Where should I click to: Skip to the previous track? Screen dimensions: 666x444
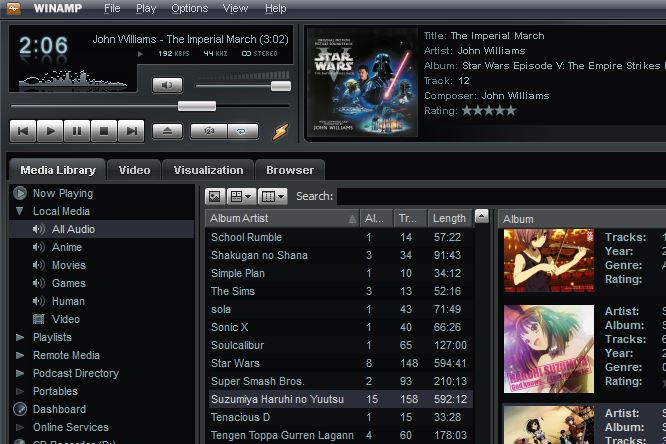coord(23,131)
